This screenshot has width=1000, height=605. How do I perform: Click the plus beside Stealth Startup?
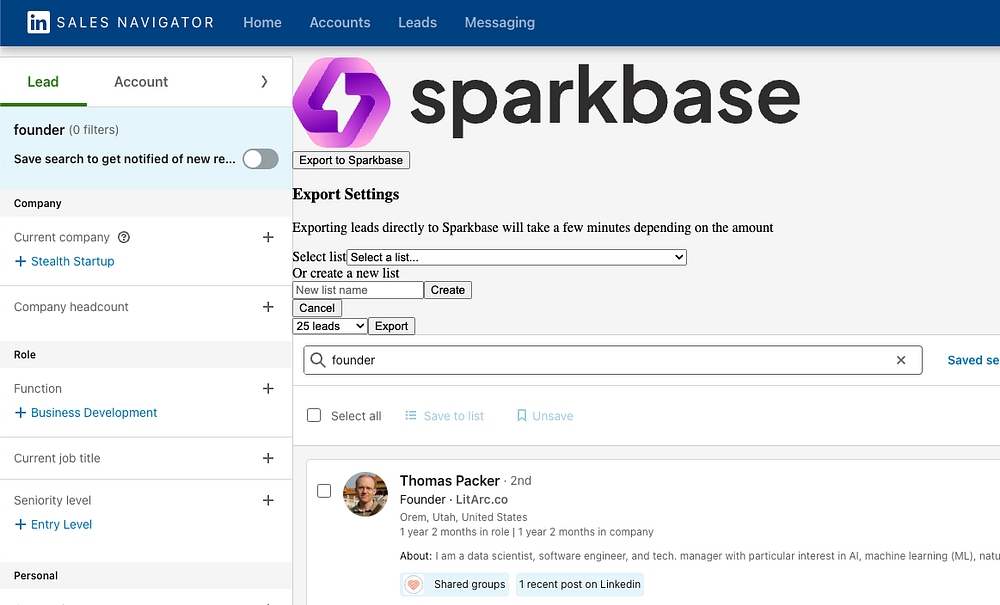[x=20, y=261]
